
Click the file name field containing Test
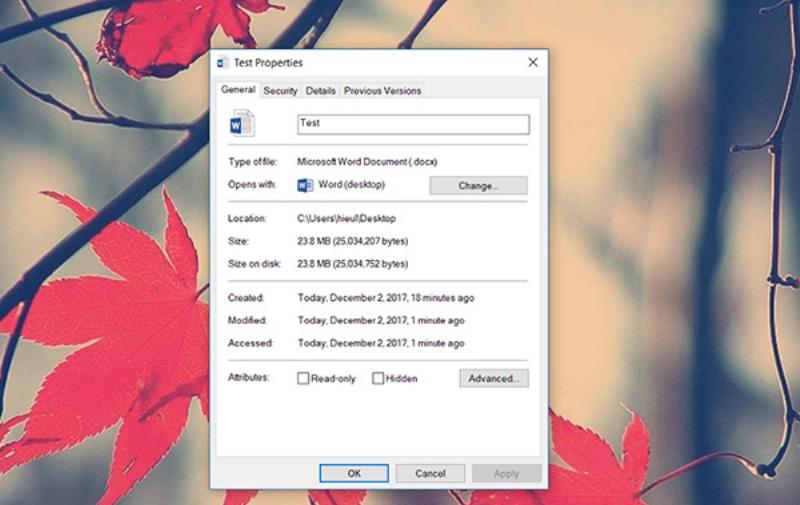[413, 124]
